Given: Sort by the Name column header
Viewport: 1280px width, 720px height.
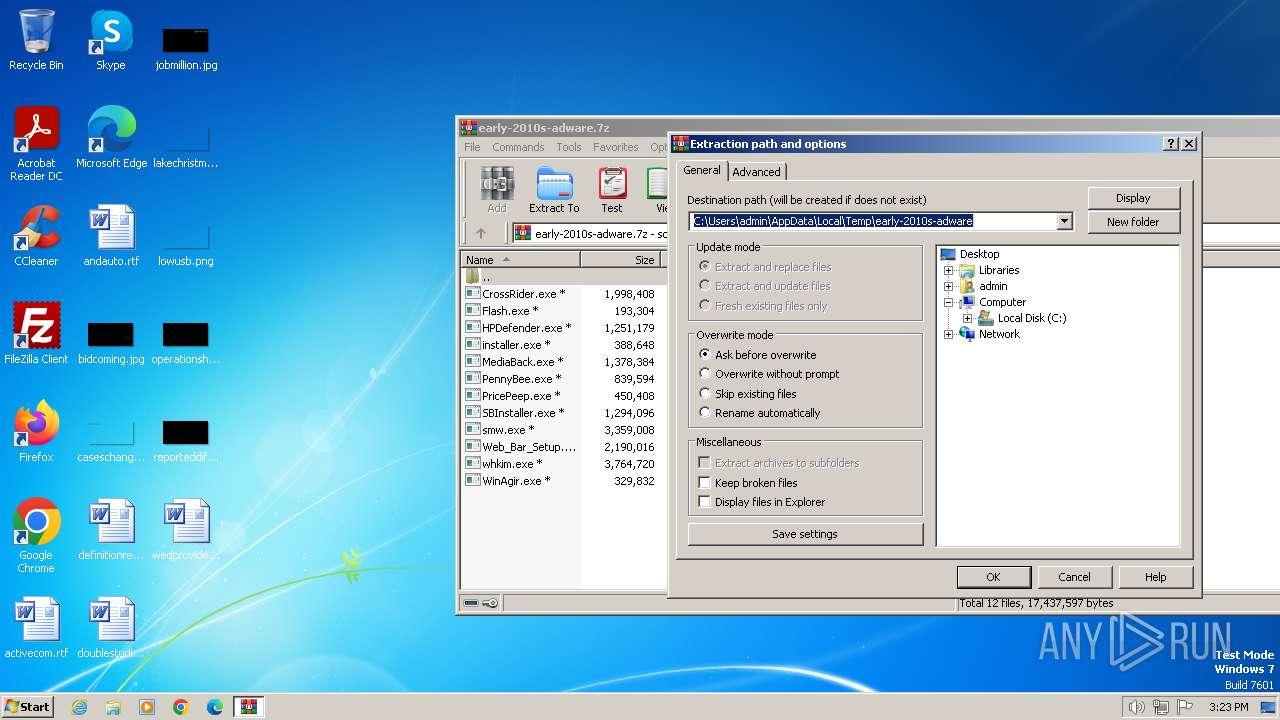Looking at the screenshot, I should [x=520, y=260].
